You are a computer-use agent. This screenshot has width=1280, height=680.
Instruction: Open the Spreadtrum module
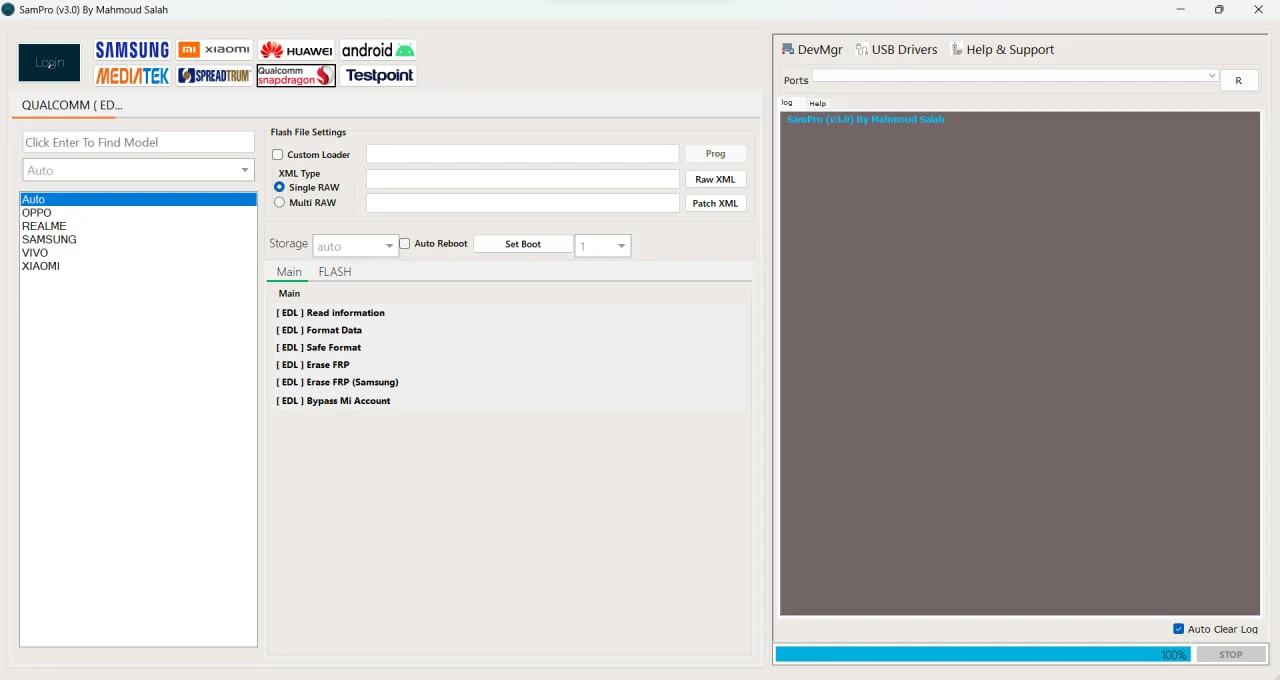[x=214, y=75]
